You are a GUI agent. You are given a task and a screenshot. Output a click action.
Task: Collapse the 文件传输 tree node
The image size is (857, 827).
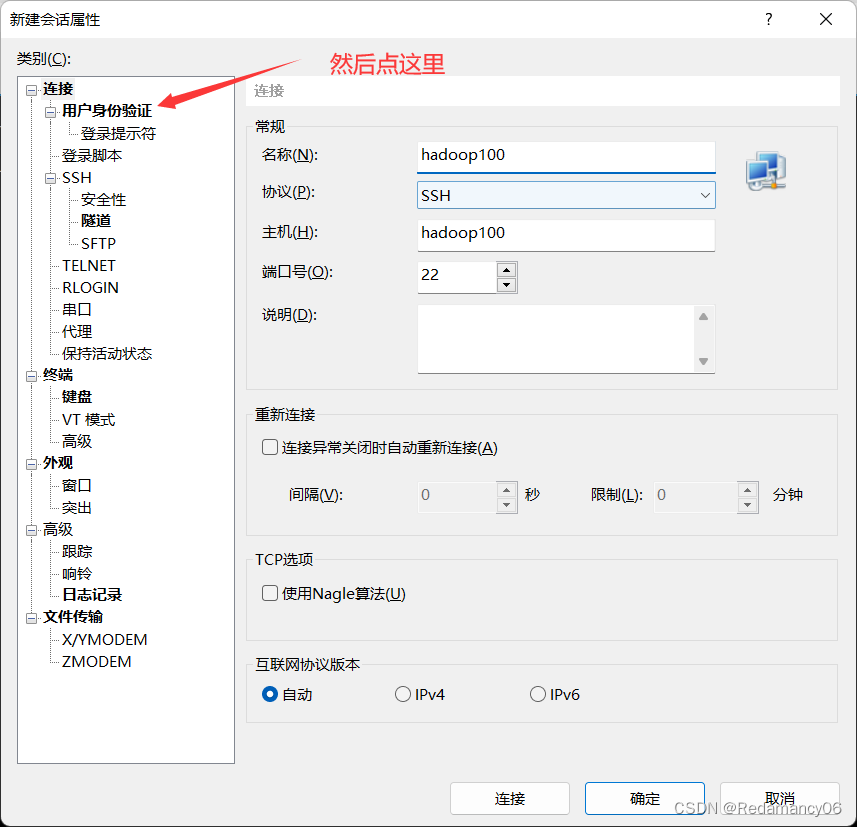(32, 618)
